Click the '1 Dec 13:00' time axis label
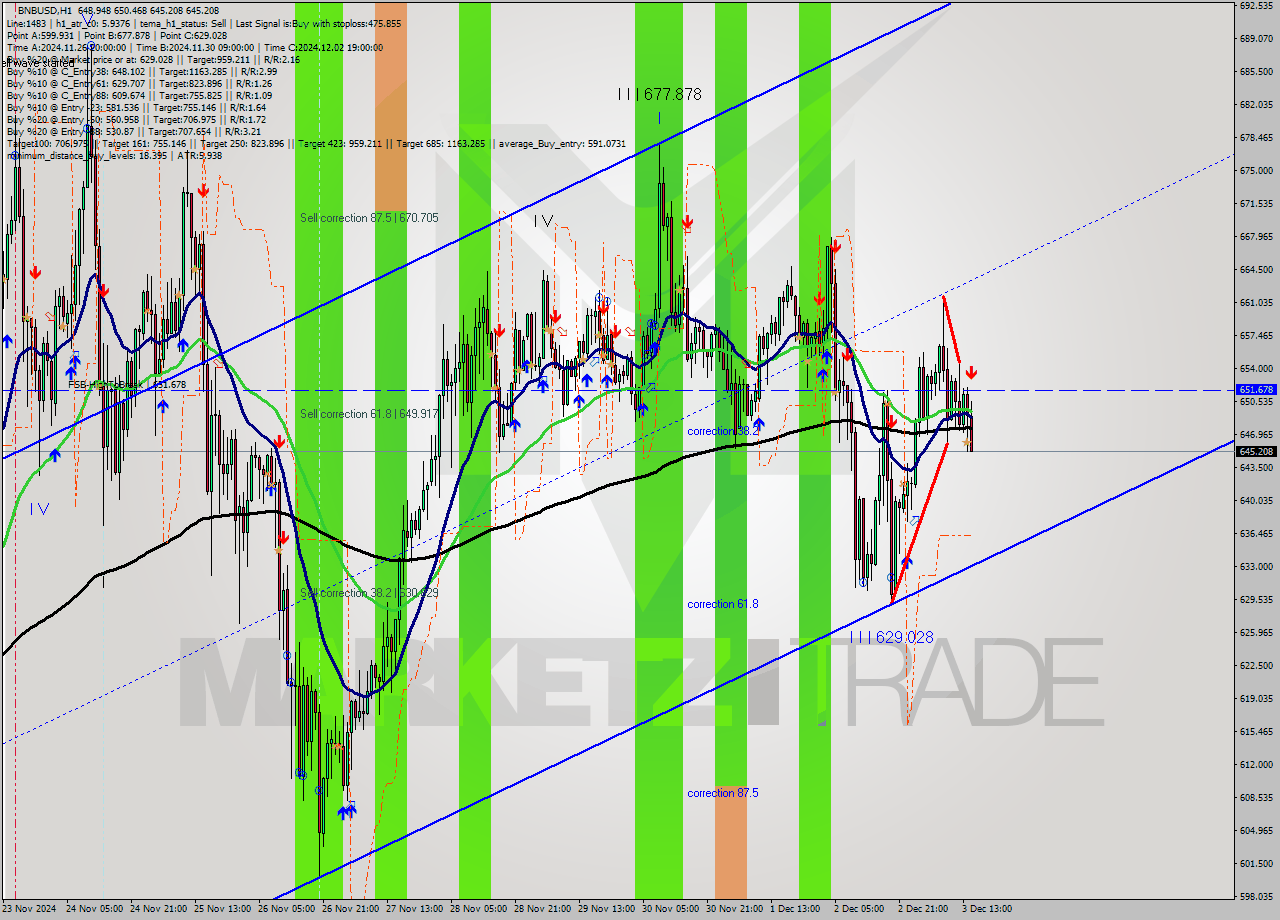The width and height of the screenshot is (1280, 920). (x=795, y=909)
